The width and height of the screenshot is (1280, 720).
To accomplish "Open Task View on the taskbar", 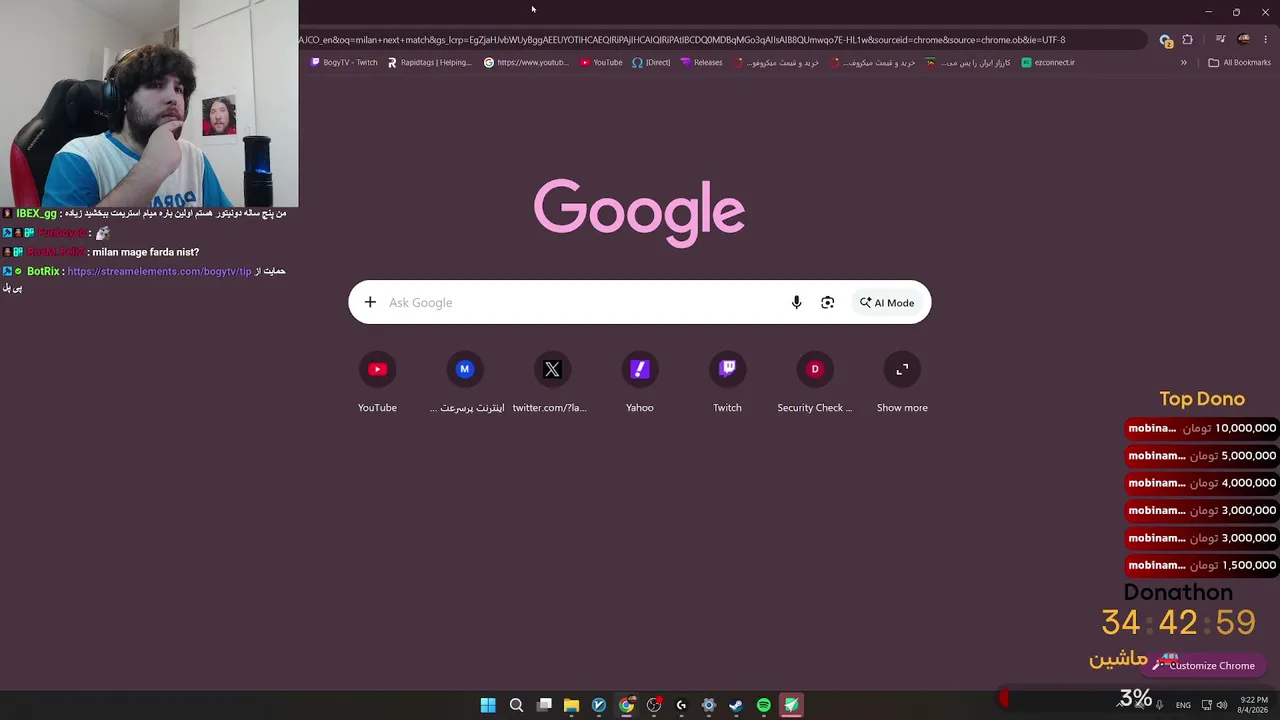I will [x=544, y=705].
